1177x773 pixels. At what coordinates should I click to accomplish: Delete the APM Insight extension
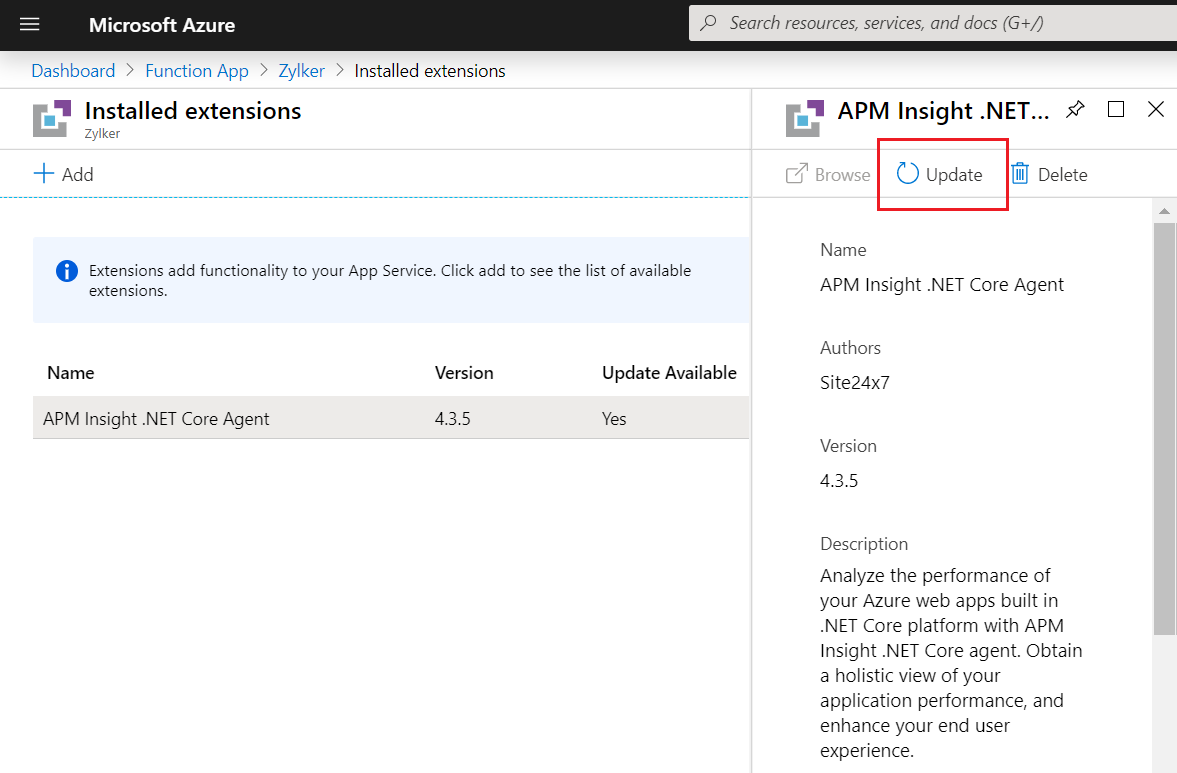pos(1049,175)
